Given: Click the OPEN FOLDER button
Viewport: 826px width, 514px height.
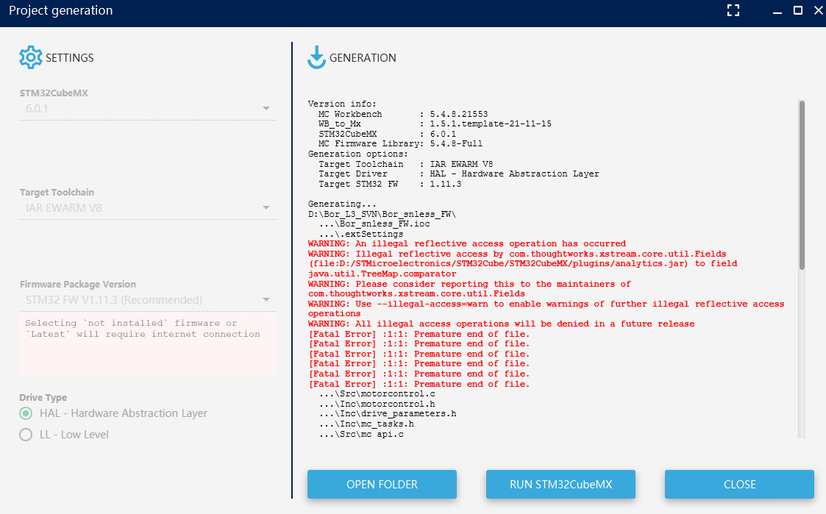Looking at the screenshot, I should [382, 485].
